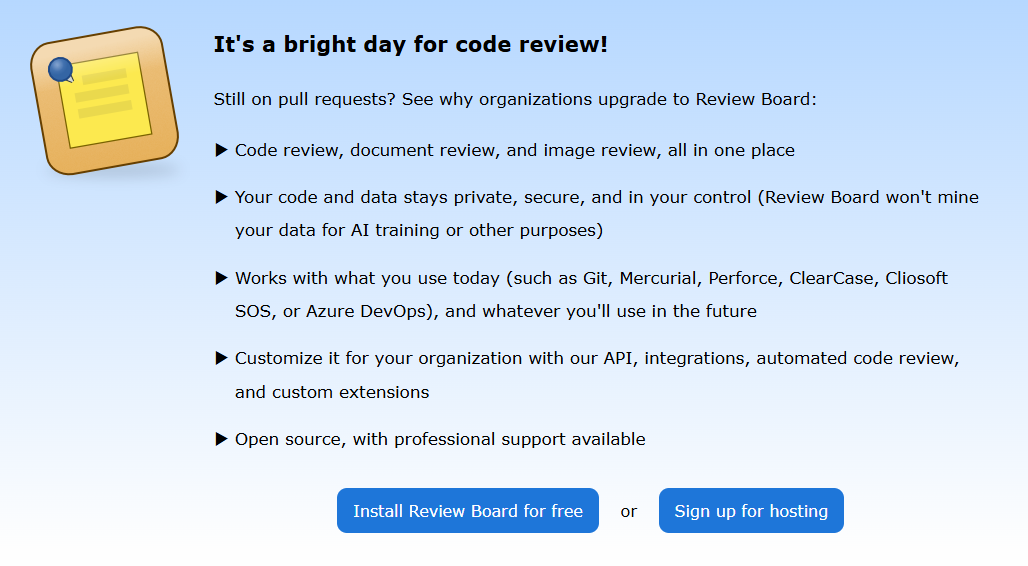This screenshot has height=566, width=1028.
Task: Click the text mentioning "SOS, or Azure DevOps"
Action: click(496, 311)
